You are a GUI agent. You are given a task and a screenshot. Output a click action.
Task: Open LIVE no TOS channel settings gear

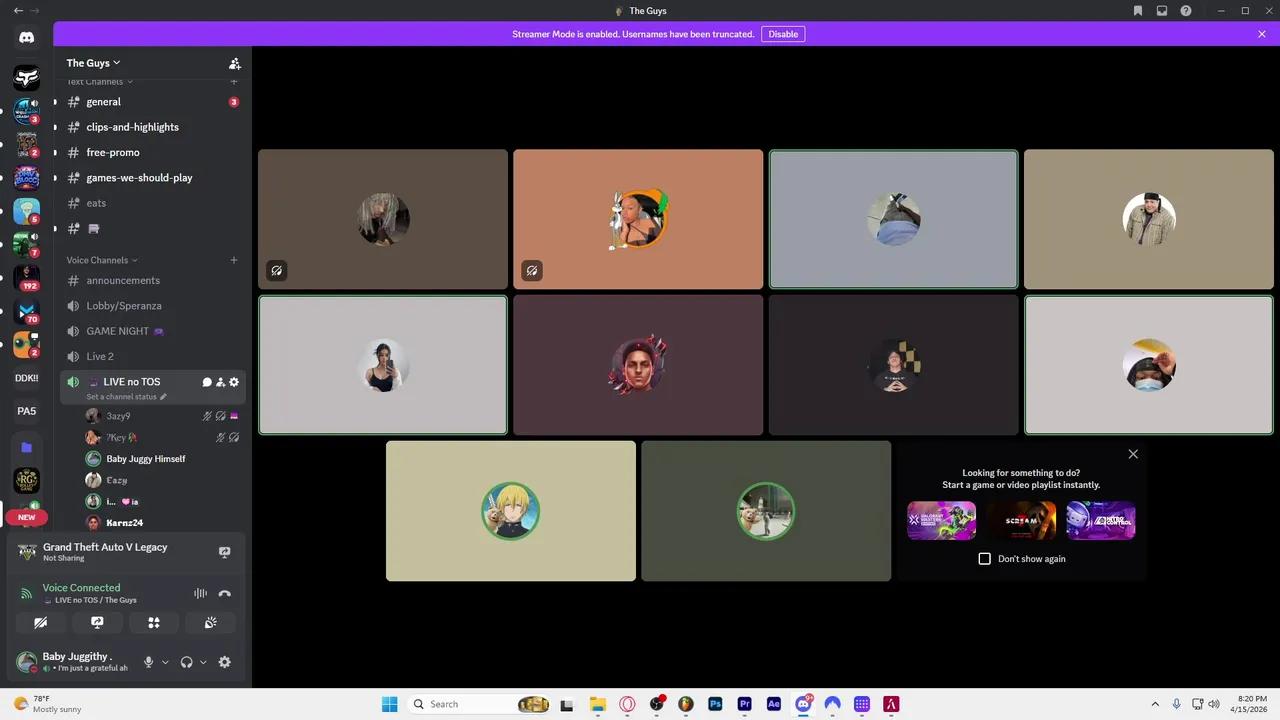click(x=234, y=382)
